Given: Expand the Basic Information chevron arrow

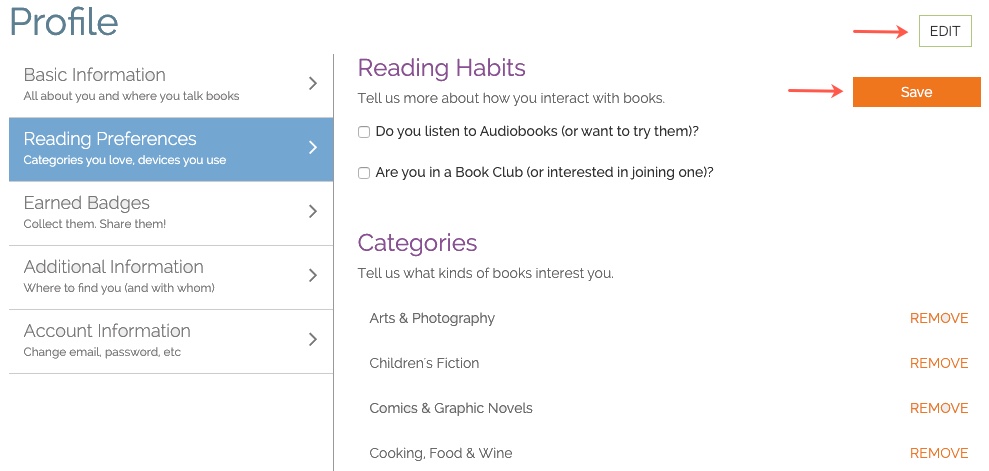Looking at the screenshot, I should (313, 84).
